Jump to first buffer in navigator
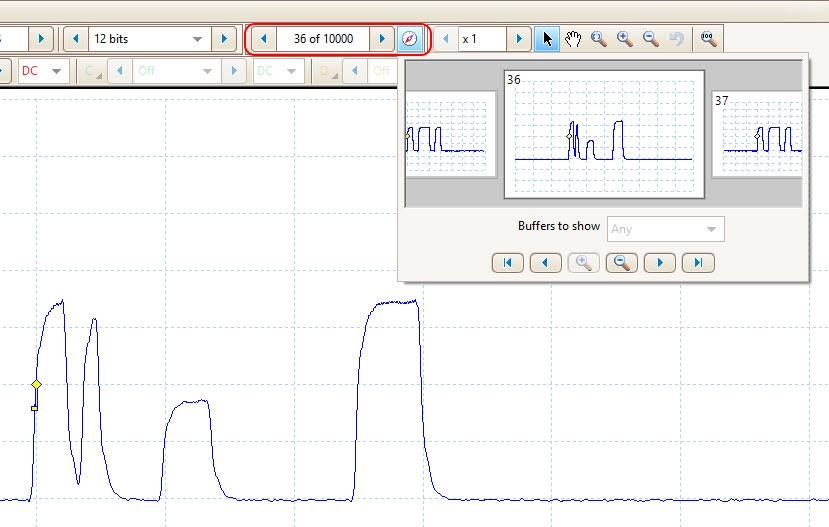The width and height of the screenshot is (829, 527). click(x=508, y=263)
